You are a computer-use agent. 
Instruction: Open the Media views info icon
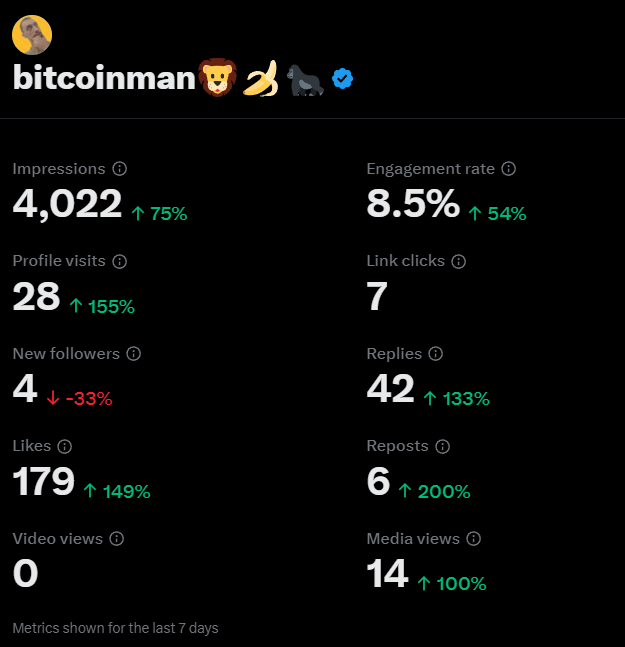click(474, 538)
